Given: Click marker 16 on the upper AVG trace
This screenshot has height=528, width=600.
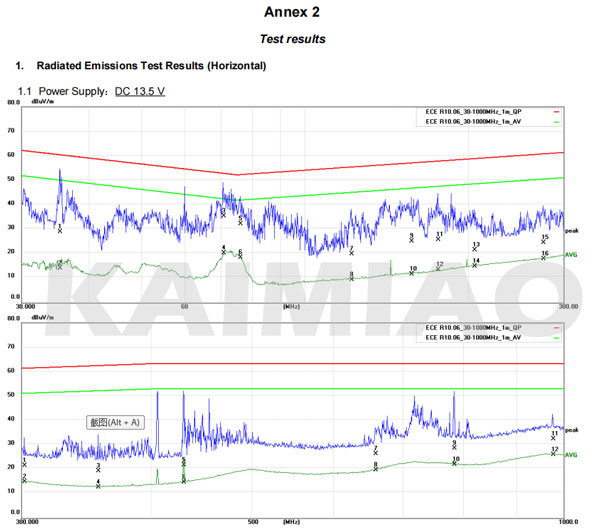Looking at the screenshot, I should click(x=544, y=257).
